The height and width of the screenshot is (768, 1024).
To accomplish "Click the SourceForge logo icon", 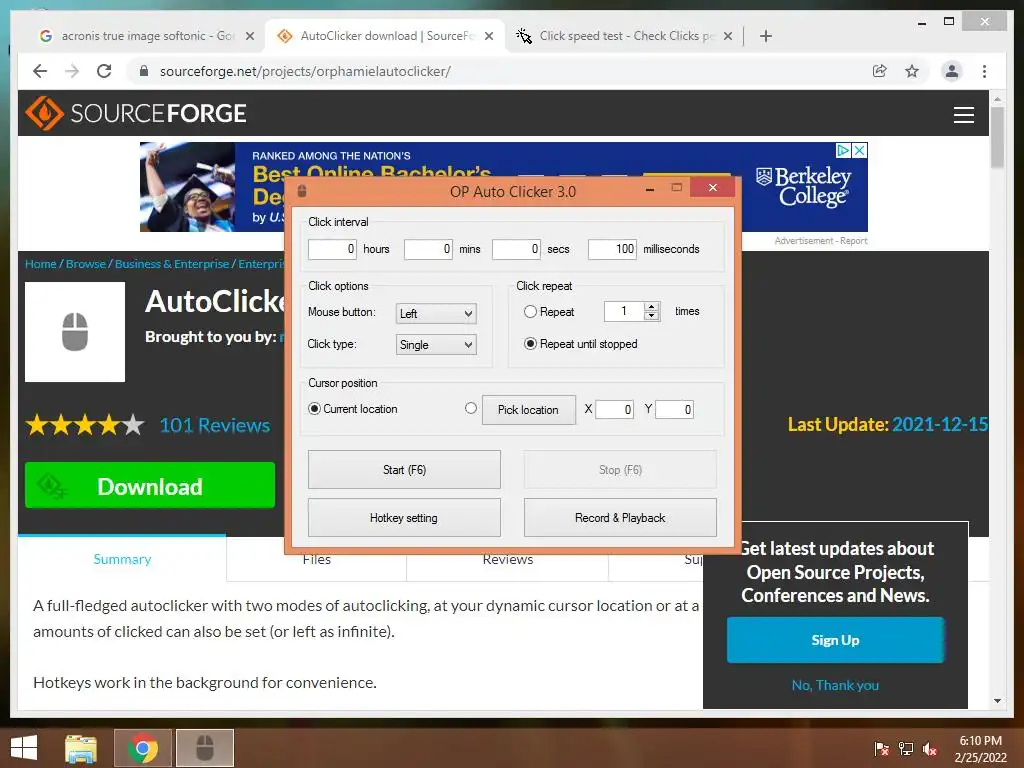I will point(44,113).
